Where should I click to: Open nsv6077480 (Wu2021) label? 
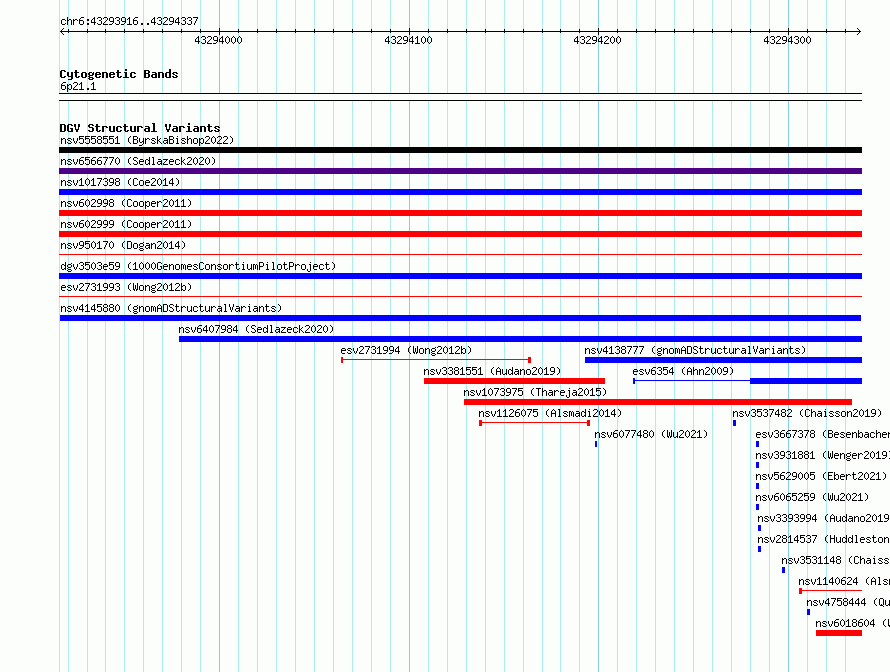click(x=651, y=434)
